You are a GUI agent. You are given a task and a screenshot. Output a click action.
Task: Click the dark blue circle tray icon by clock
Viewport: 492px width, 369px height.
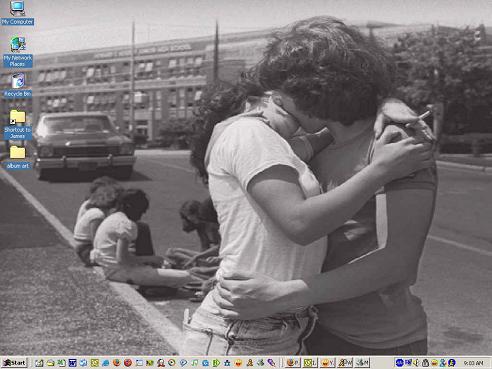tap(451, 363)
